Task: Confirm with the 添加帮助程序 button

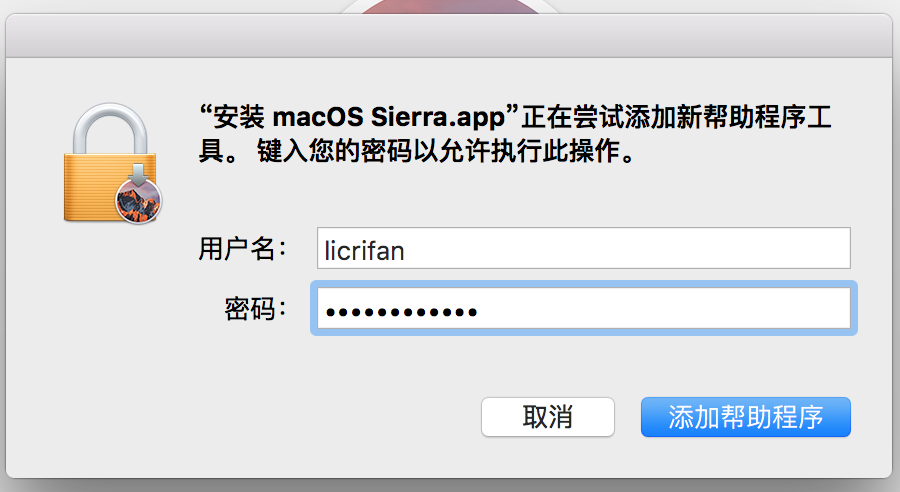Action: point(745,417)
